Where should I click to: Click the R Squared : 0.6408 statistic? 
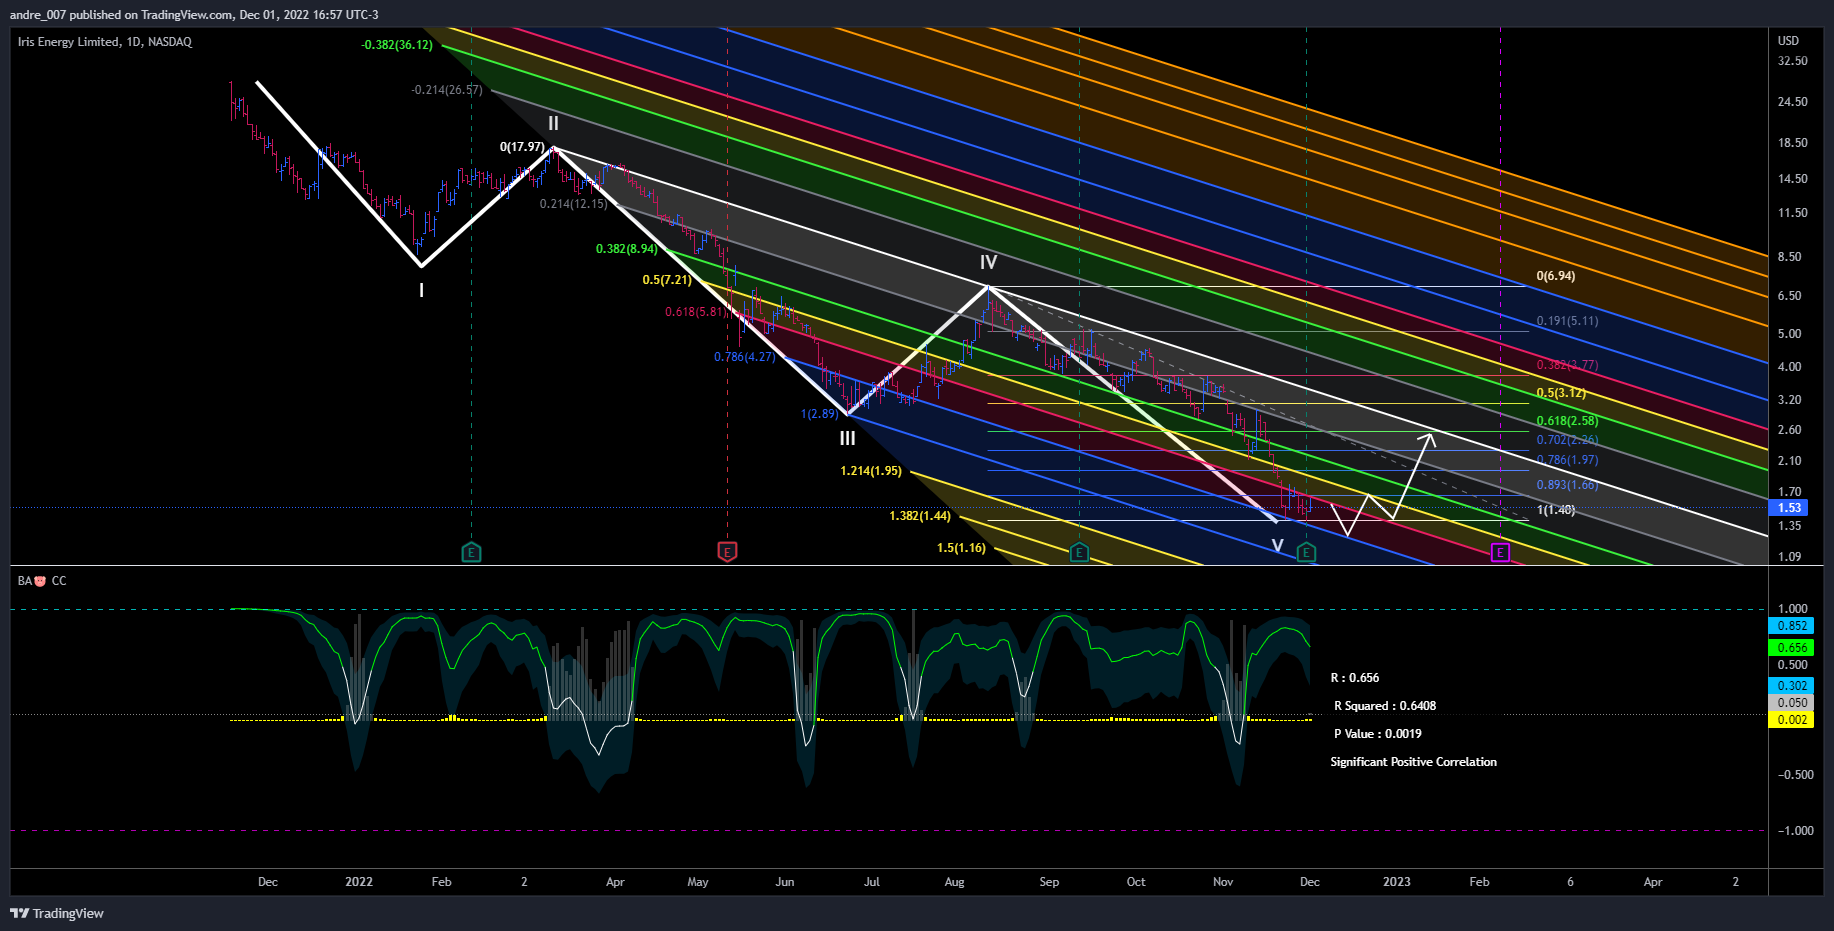click(1385, 706)
